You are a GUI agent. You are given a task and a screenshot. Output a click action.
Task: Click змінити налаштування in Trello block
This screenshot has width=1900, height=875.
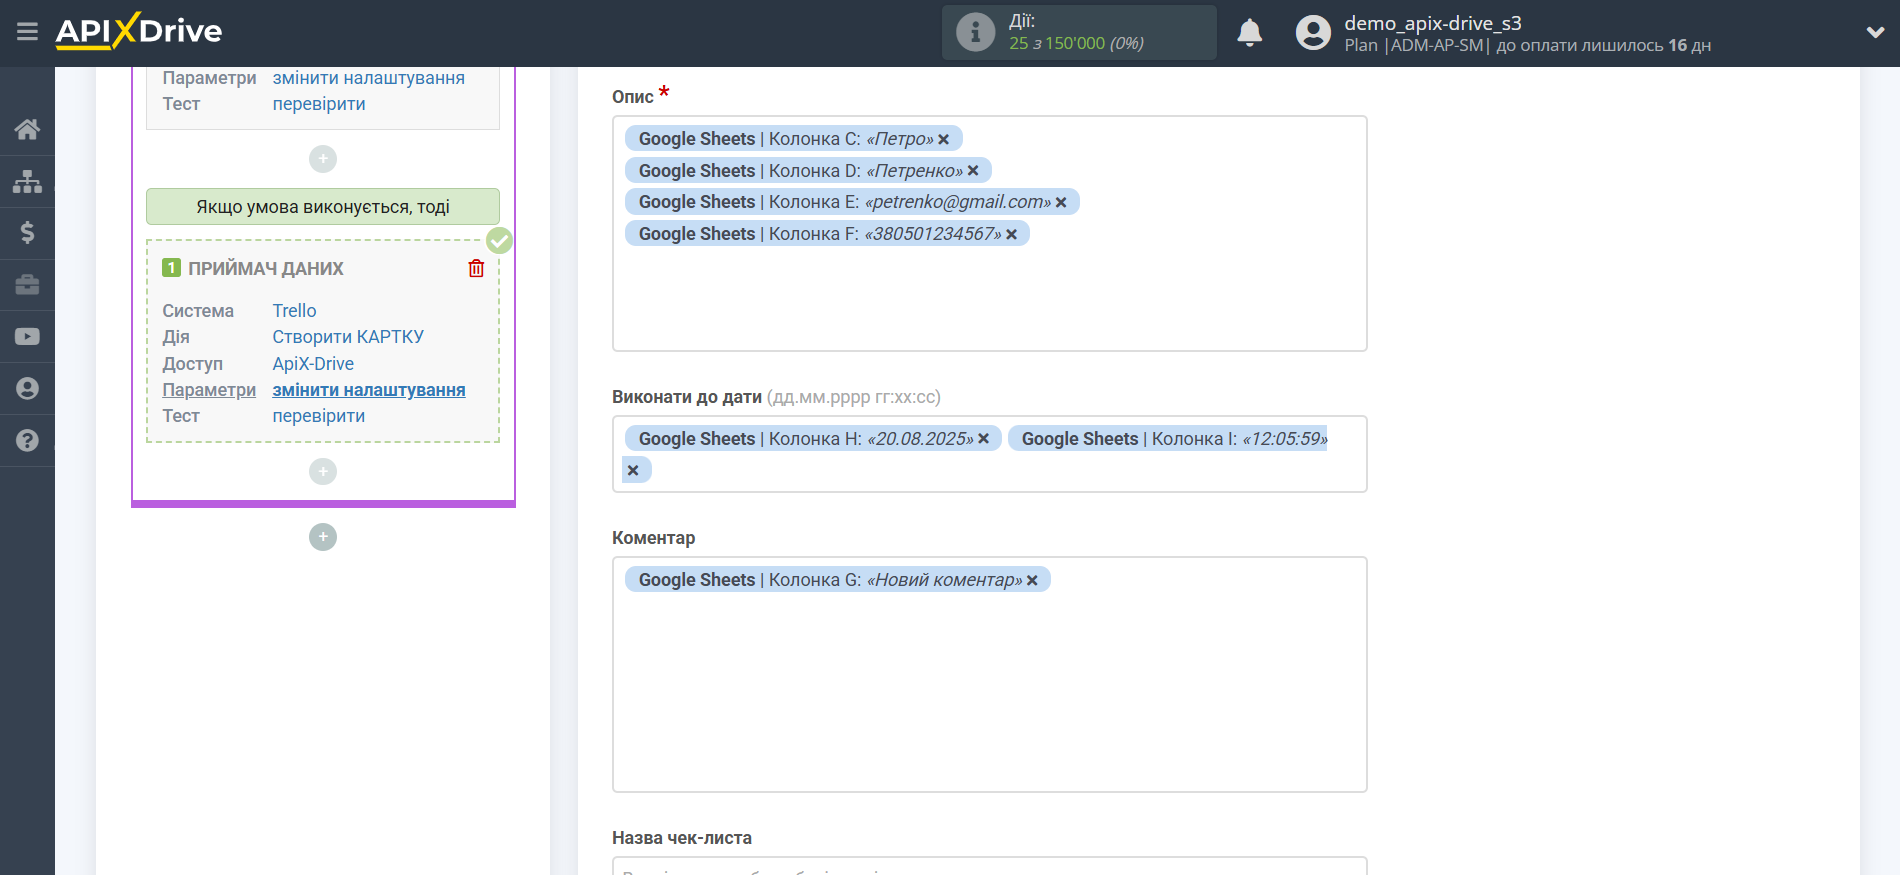point(369,390)
